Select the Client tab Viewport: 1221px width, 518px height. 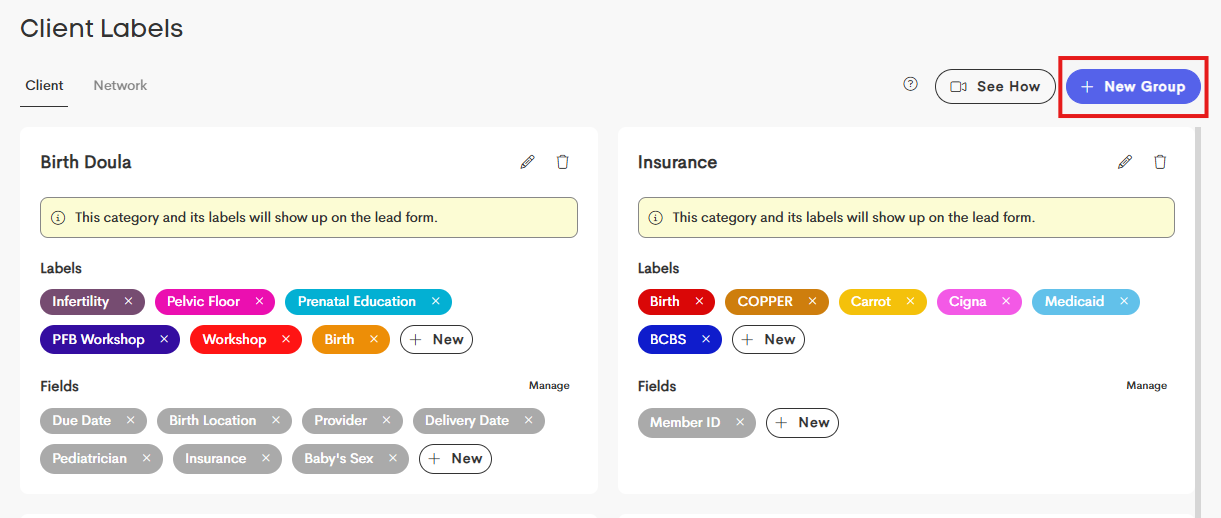[44, 86]
